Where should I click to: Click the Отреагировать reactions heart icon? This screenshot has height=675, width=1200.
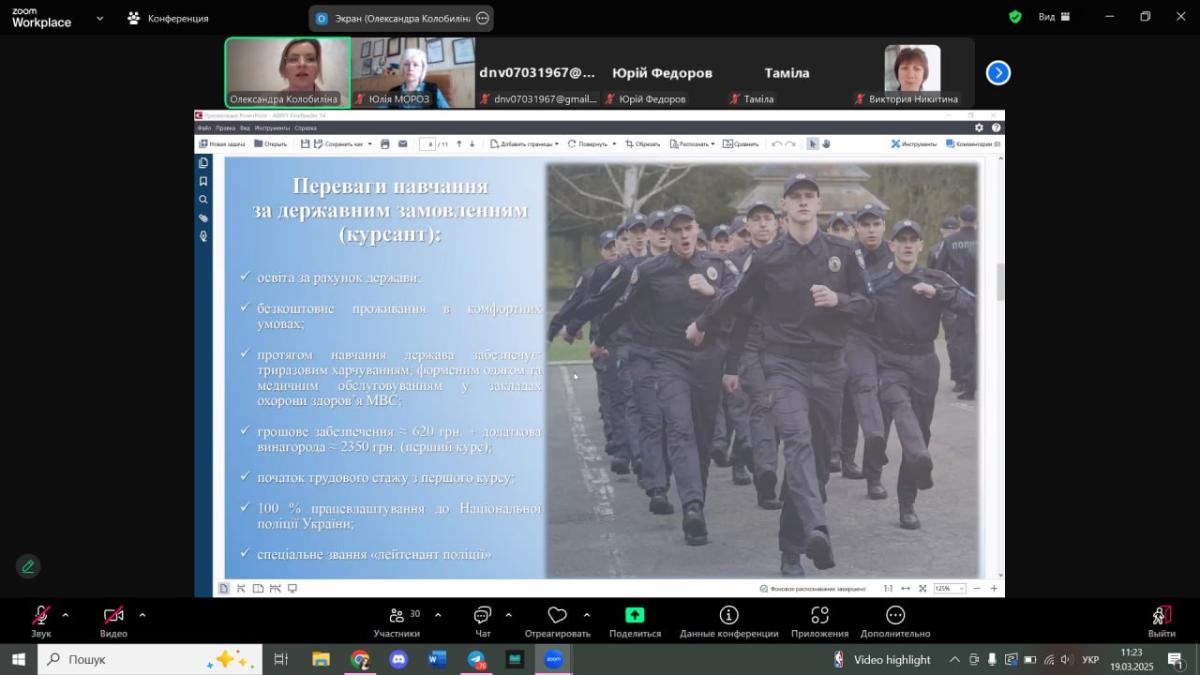(557, 618)
